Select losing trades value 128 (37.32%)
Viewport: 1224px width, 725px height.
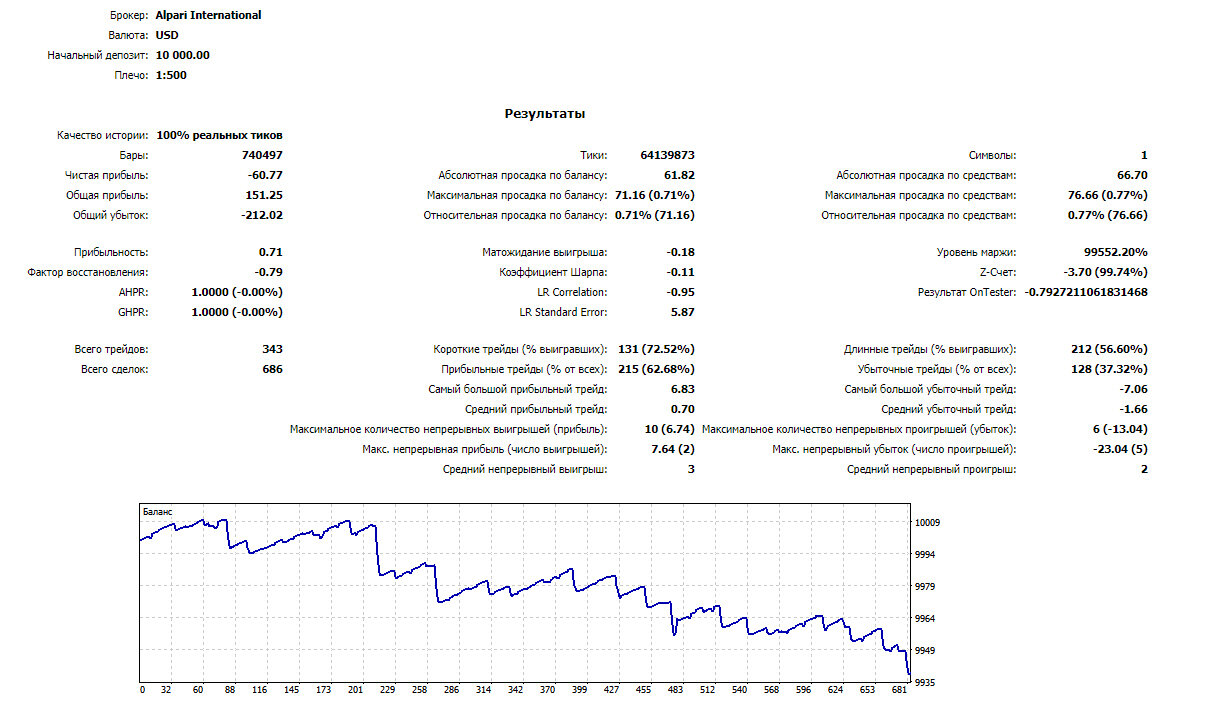click(1109, 369)
